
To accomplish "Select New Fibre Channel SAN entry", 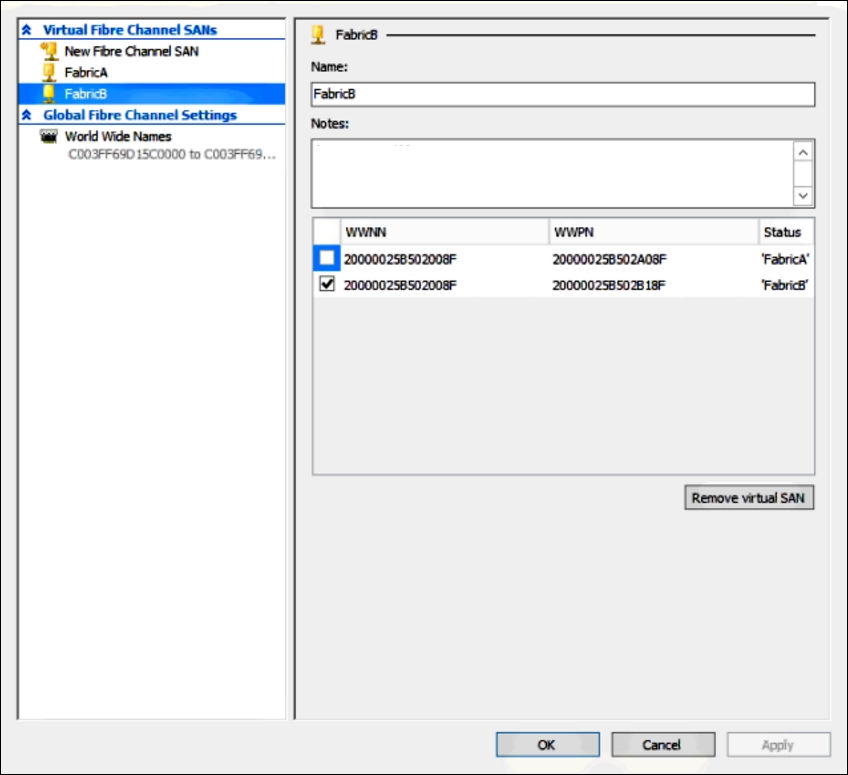I will pyautogui.click(x=131, y=51).
